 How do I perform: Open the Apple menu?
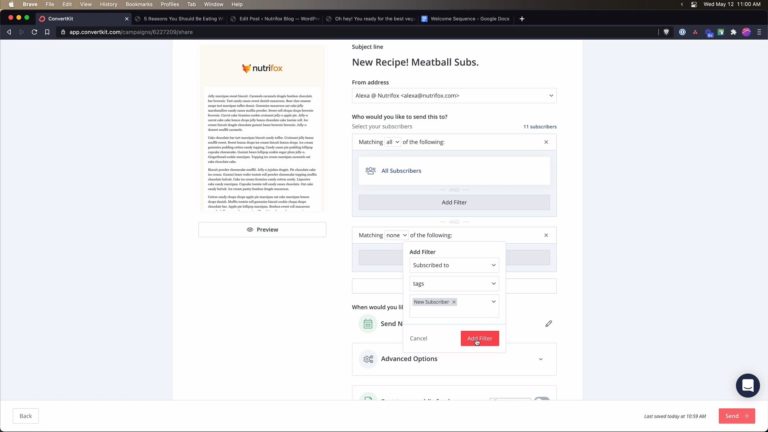[x=11, y=4]
